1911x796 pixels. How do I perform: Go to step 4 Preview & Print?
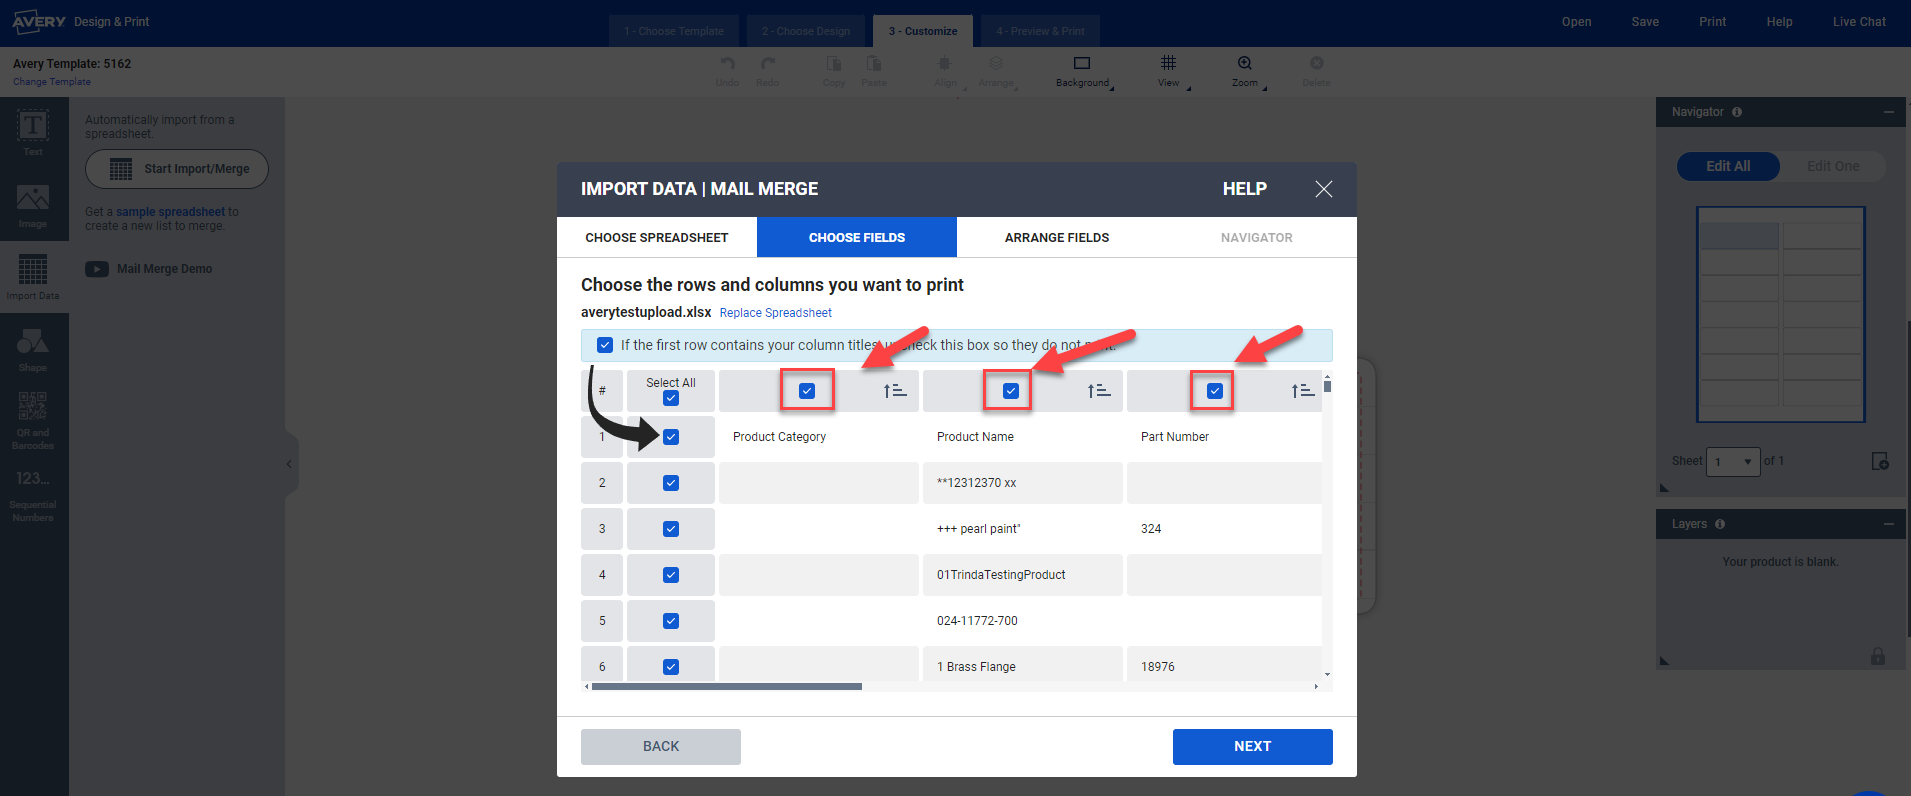coord(1040,31)
